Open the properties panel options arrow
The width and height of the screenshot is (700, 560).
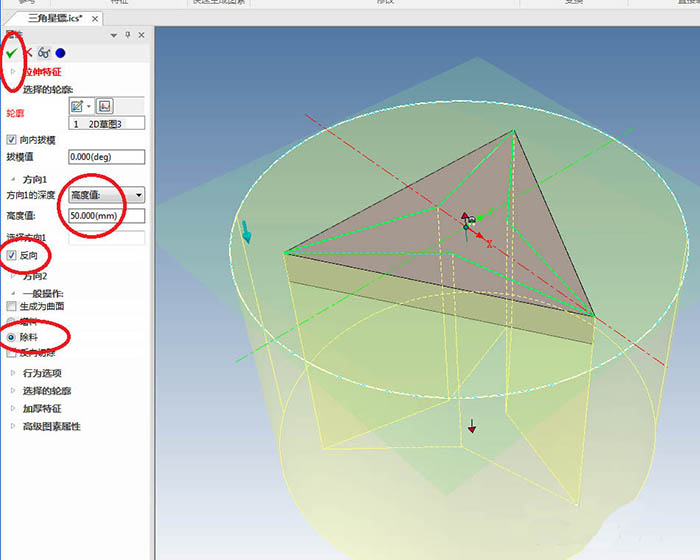coord(114,35)
